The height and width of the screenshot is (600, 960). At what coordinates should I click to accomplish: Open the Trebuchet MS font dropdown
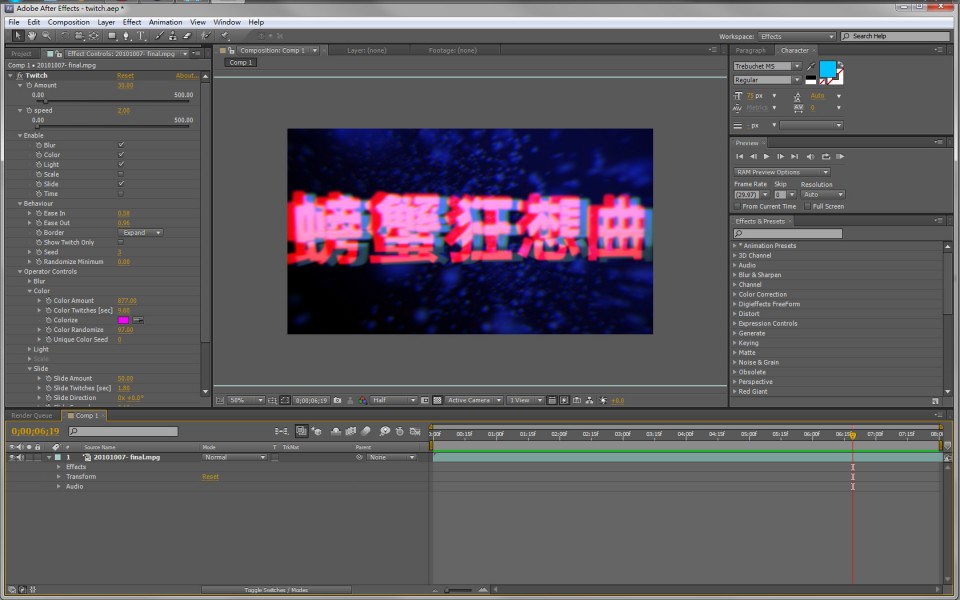tap(797, 66)
